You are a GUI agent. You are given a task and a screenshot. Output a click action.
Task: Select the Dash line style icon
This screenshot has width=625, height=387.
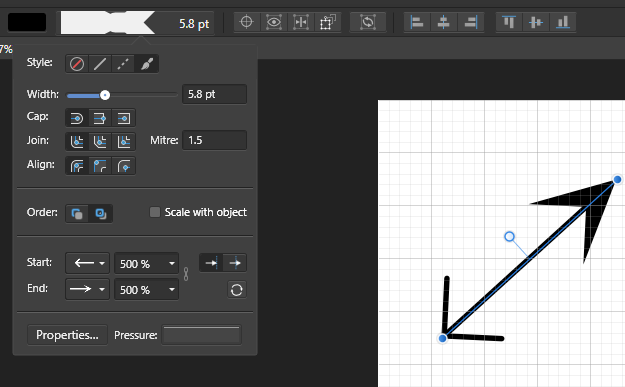123,64
